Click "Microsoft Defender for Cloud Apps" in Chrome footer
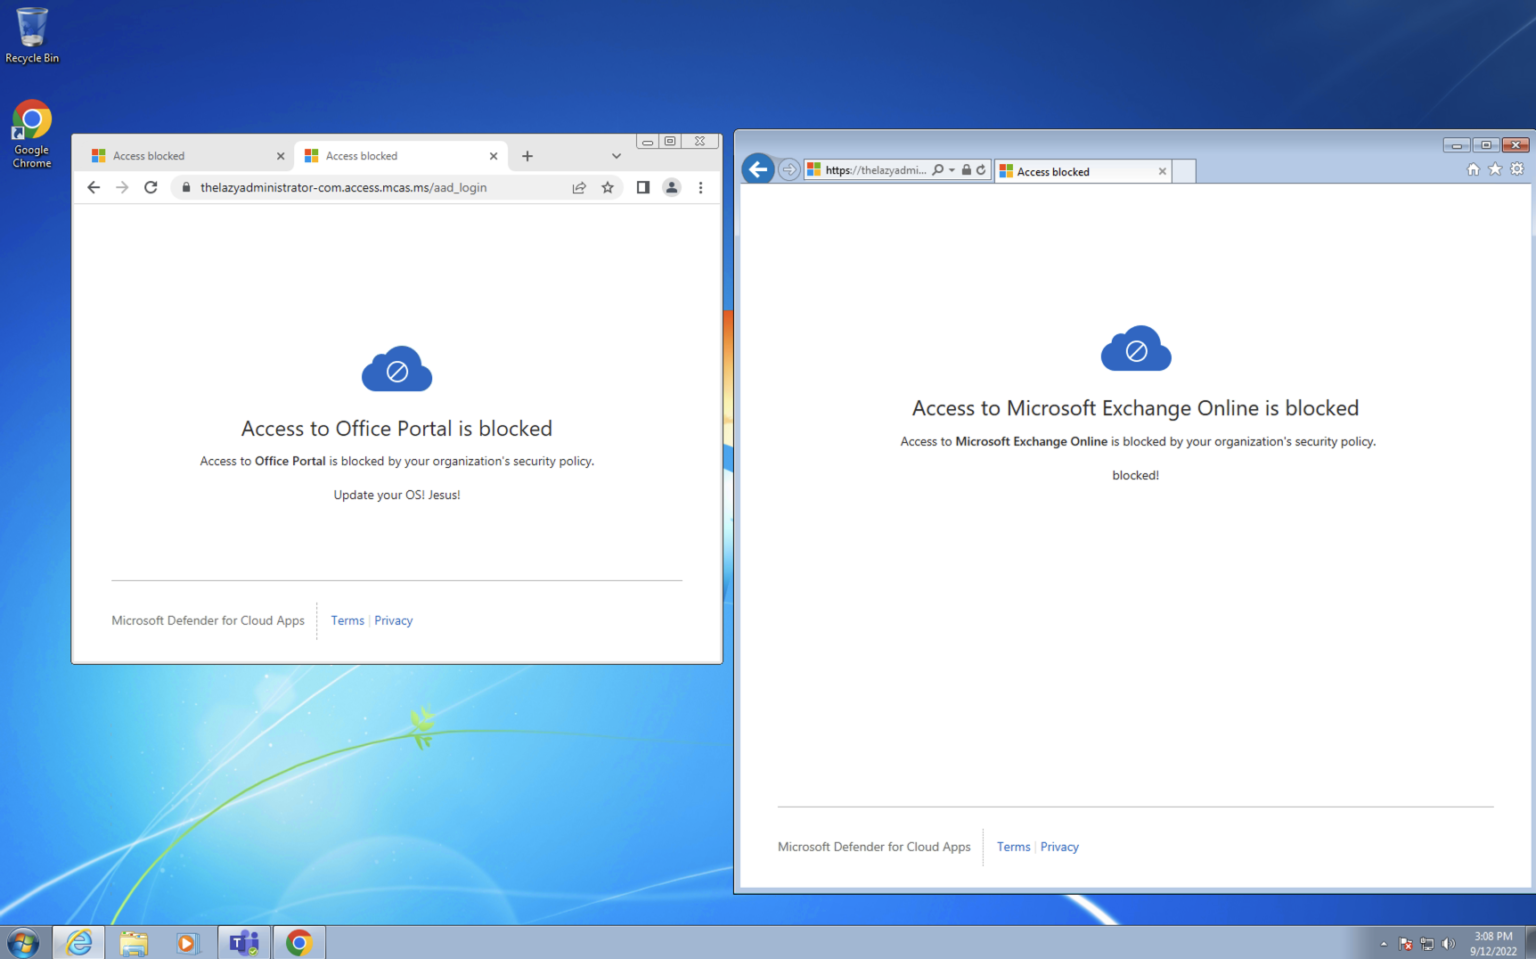 tap(208, 621)
